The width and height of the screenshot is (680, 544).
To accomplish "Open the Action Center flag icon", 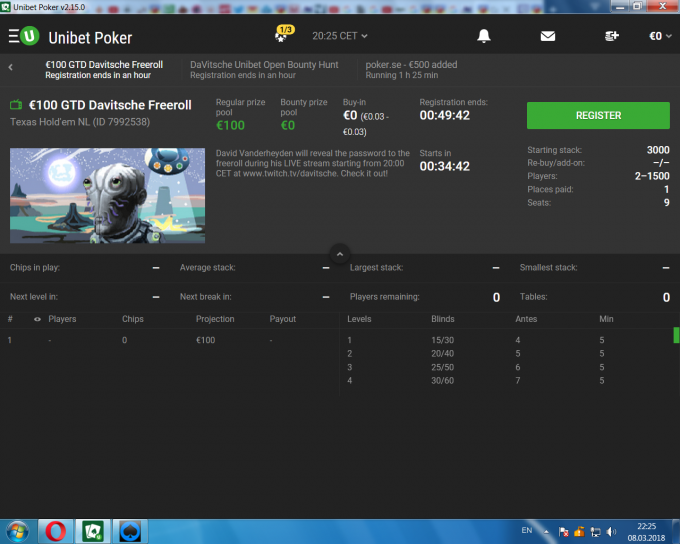I will click(563, 531).
